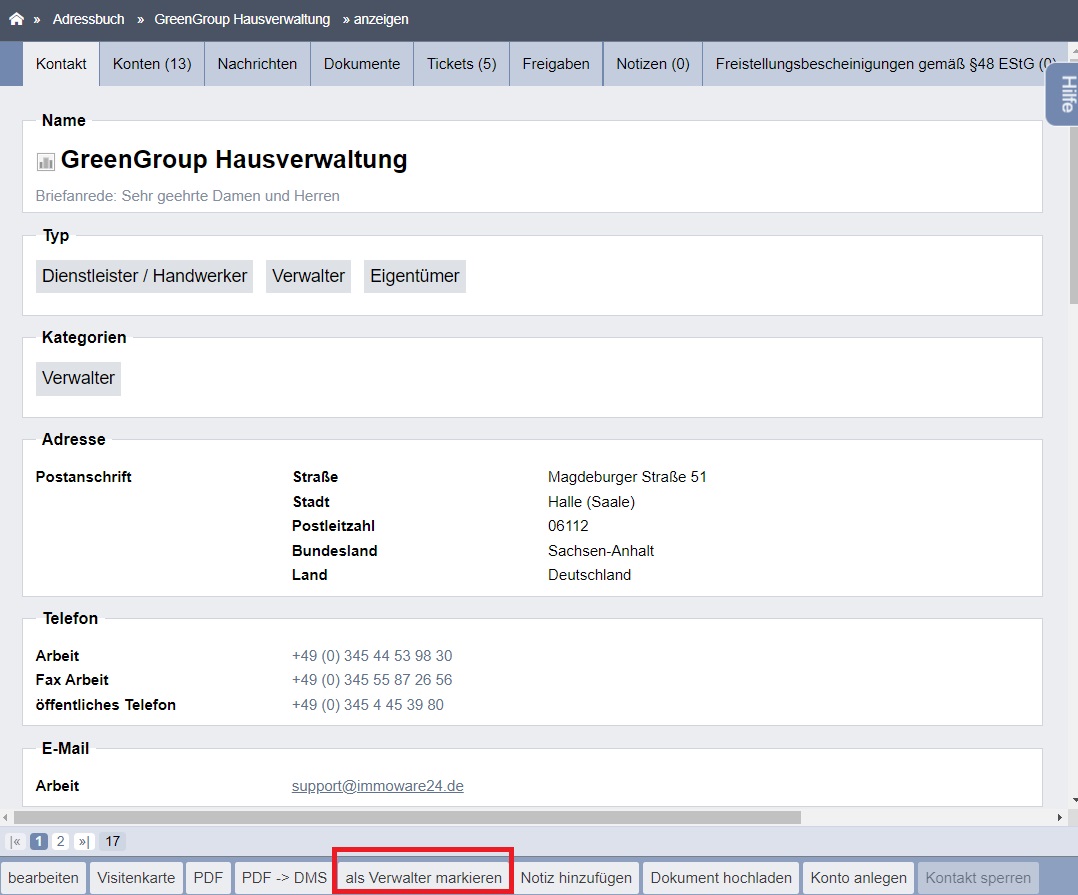Click Konto anlegen button

(858, 878)
